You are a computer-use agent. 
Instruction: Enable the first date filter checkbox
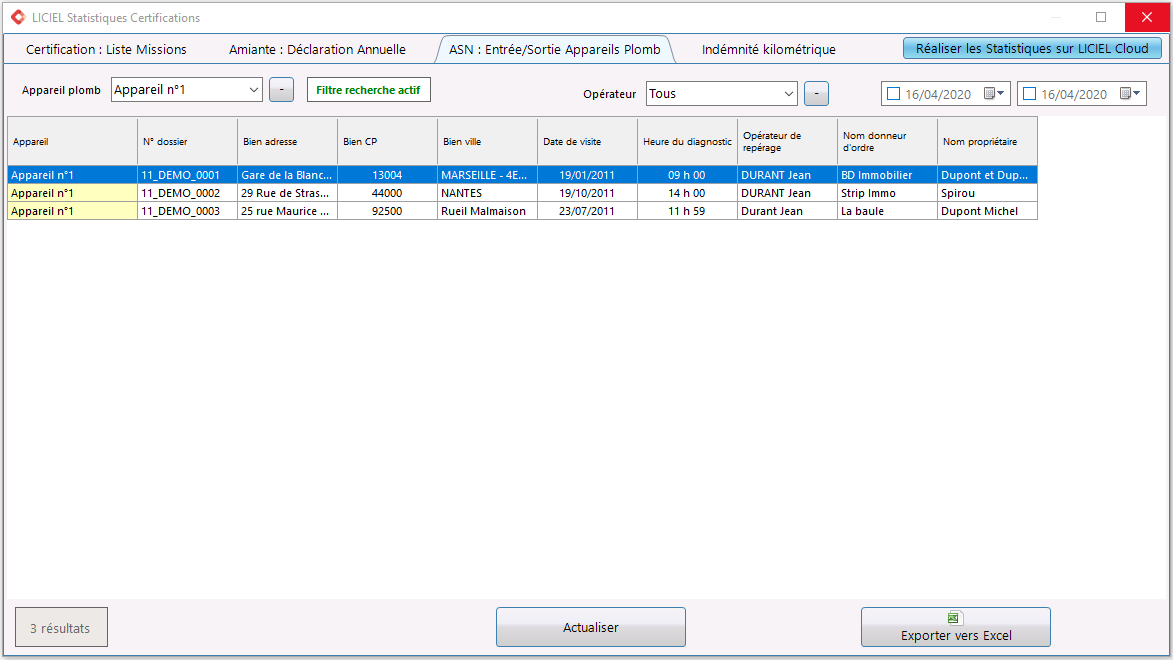tap(893, 94)
